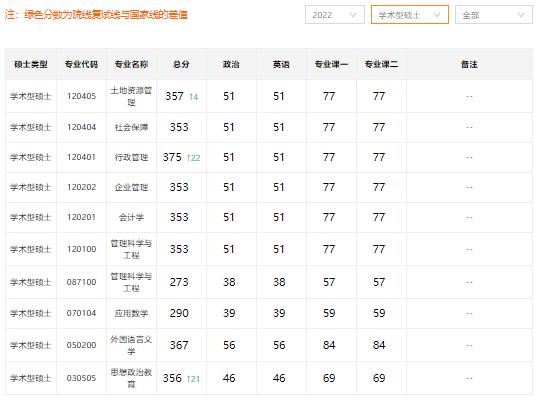The width and height of the screenshot is (538, 402).
Task: Click the 思想政治教育 major name
Action: pyautogui.click(x=131, y=378)
